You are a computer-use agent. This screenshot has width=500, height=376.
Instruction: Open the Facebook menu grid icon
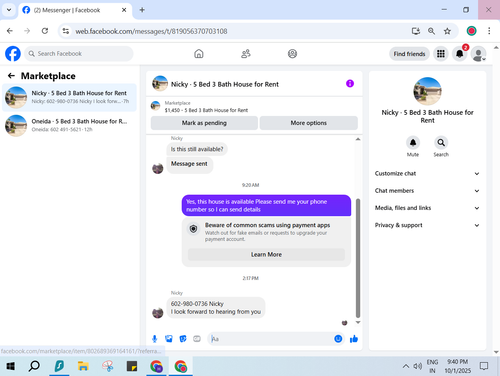[441, 54]
